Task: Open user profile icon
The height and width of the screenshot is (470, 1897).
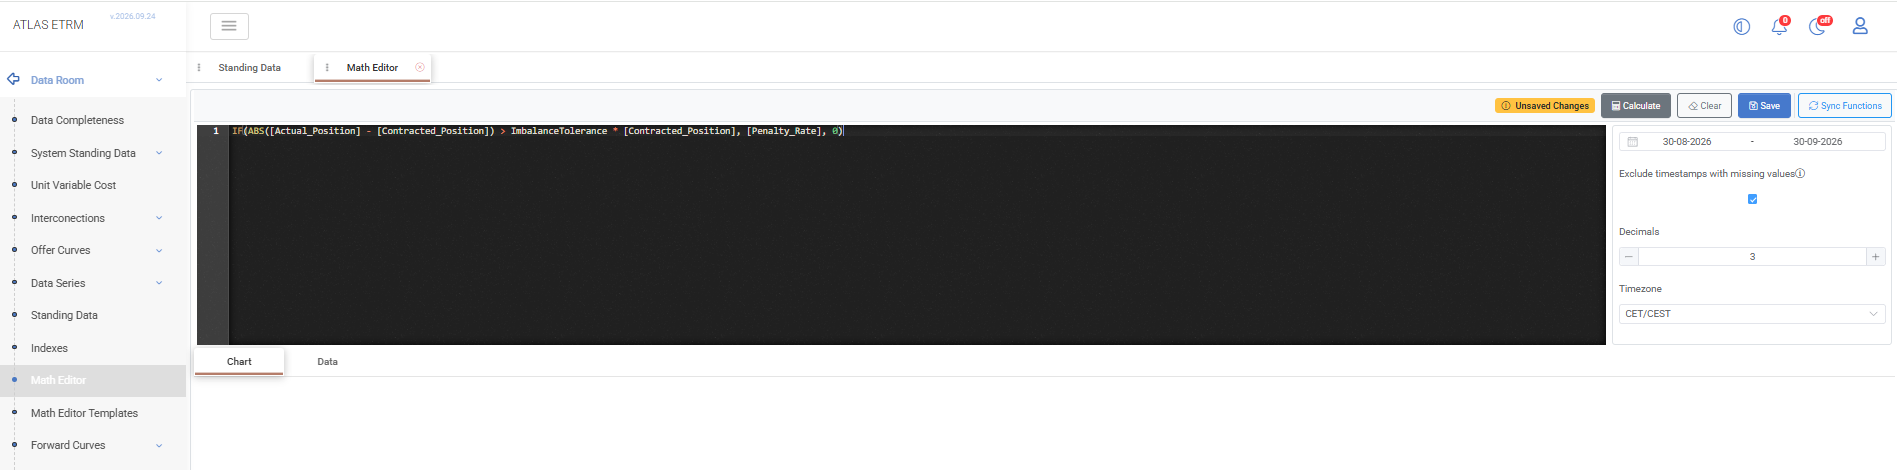Action: [x=1860, y=26]
